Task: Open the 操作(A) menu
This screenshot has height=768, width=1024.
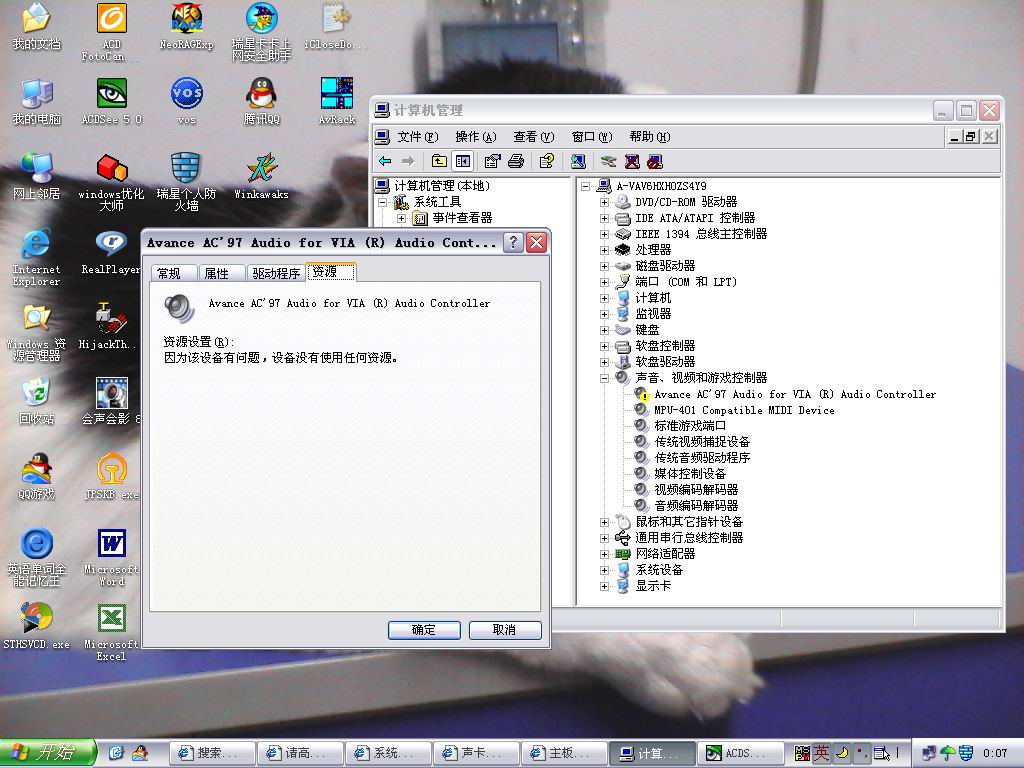Action: tap(475, 136)
